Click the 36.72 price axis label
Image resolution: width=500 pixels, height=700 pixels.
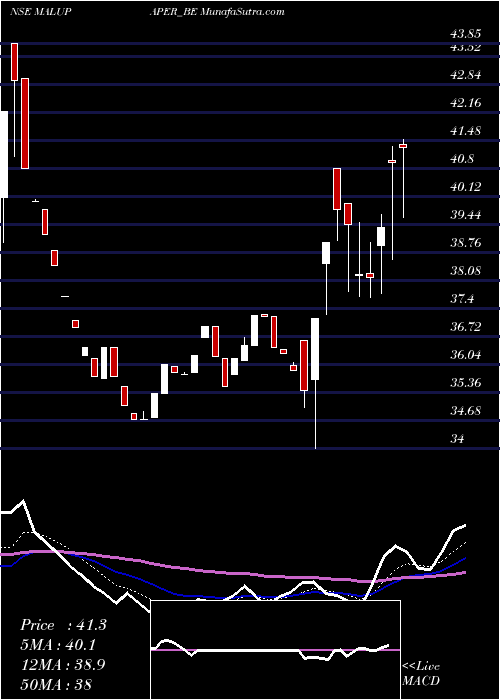pyautogui.click(x=465, y=327)
